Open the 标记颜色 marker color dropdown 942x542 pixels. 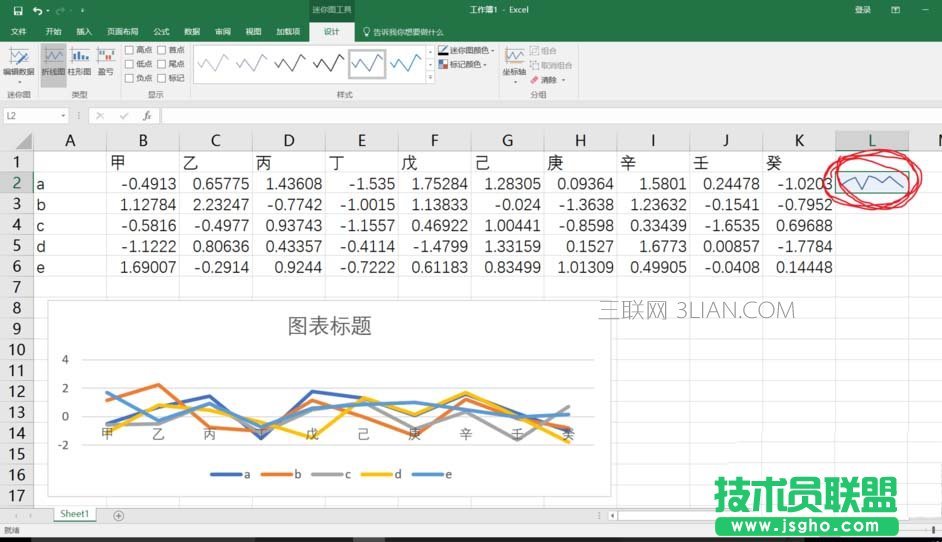[x=464, y=64]
